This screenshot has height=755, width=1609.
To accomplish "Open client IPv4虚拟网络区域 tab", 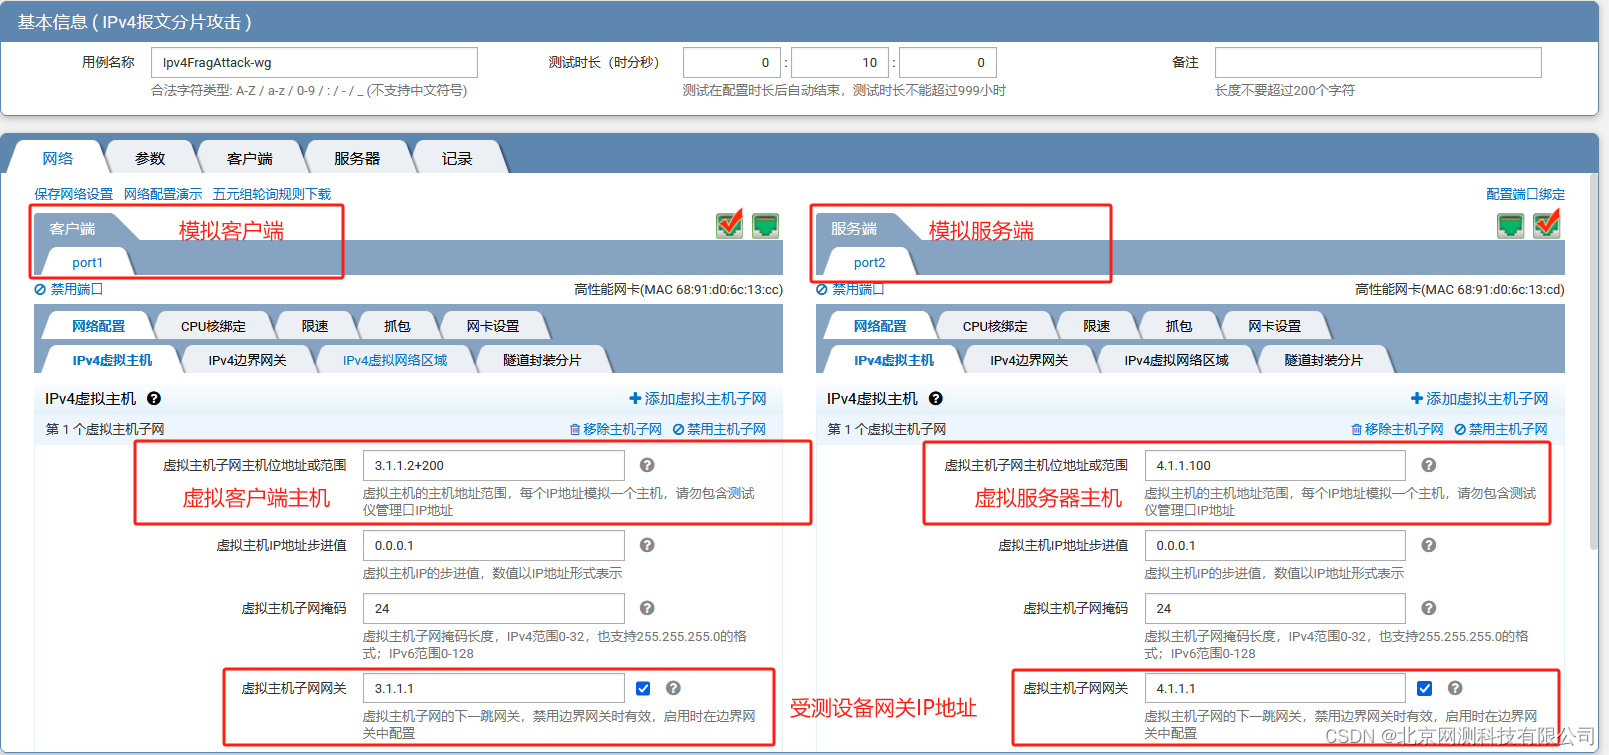I will pyautogui.click(x=395, y=360).
